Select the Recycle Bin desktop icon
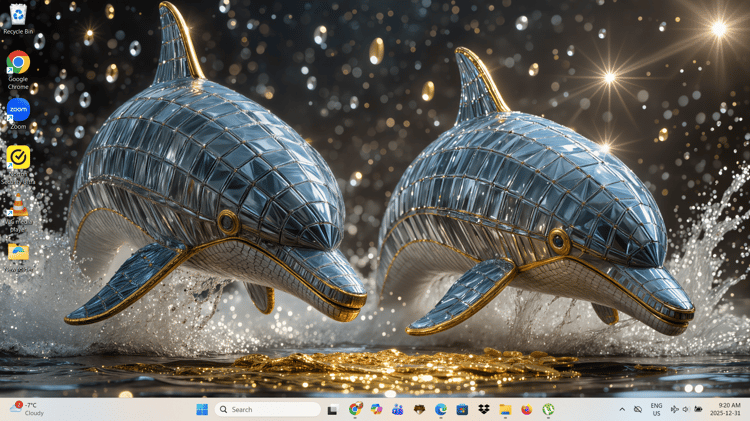 18,19
